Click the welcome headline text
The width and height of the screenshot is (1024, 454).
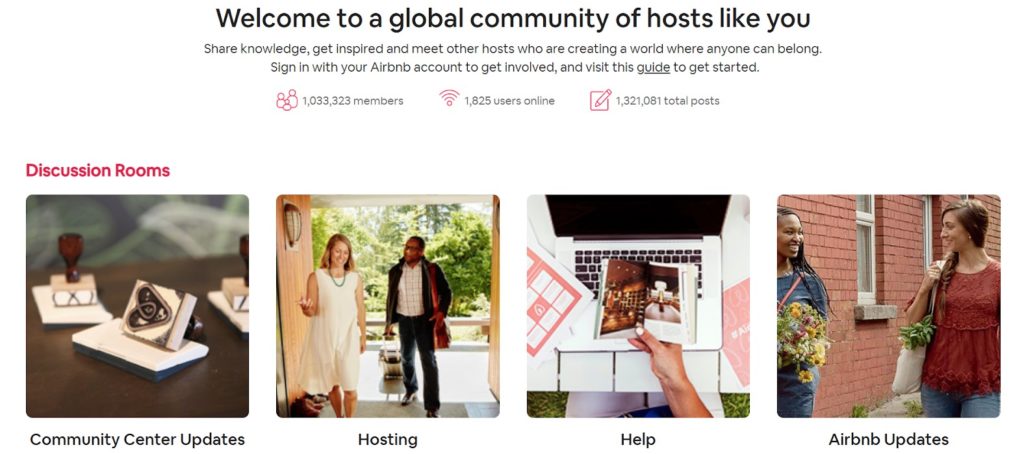click(x=513, y=19)
